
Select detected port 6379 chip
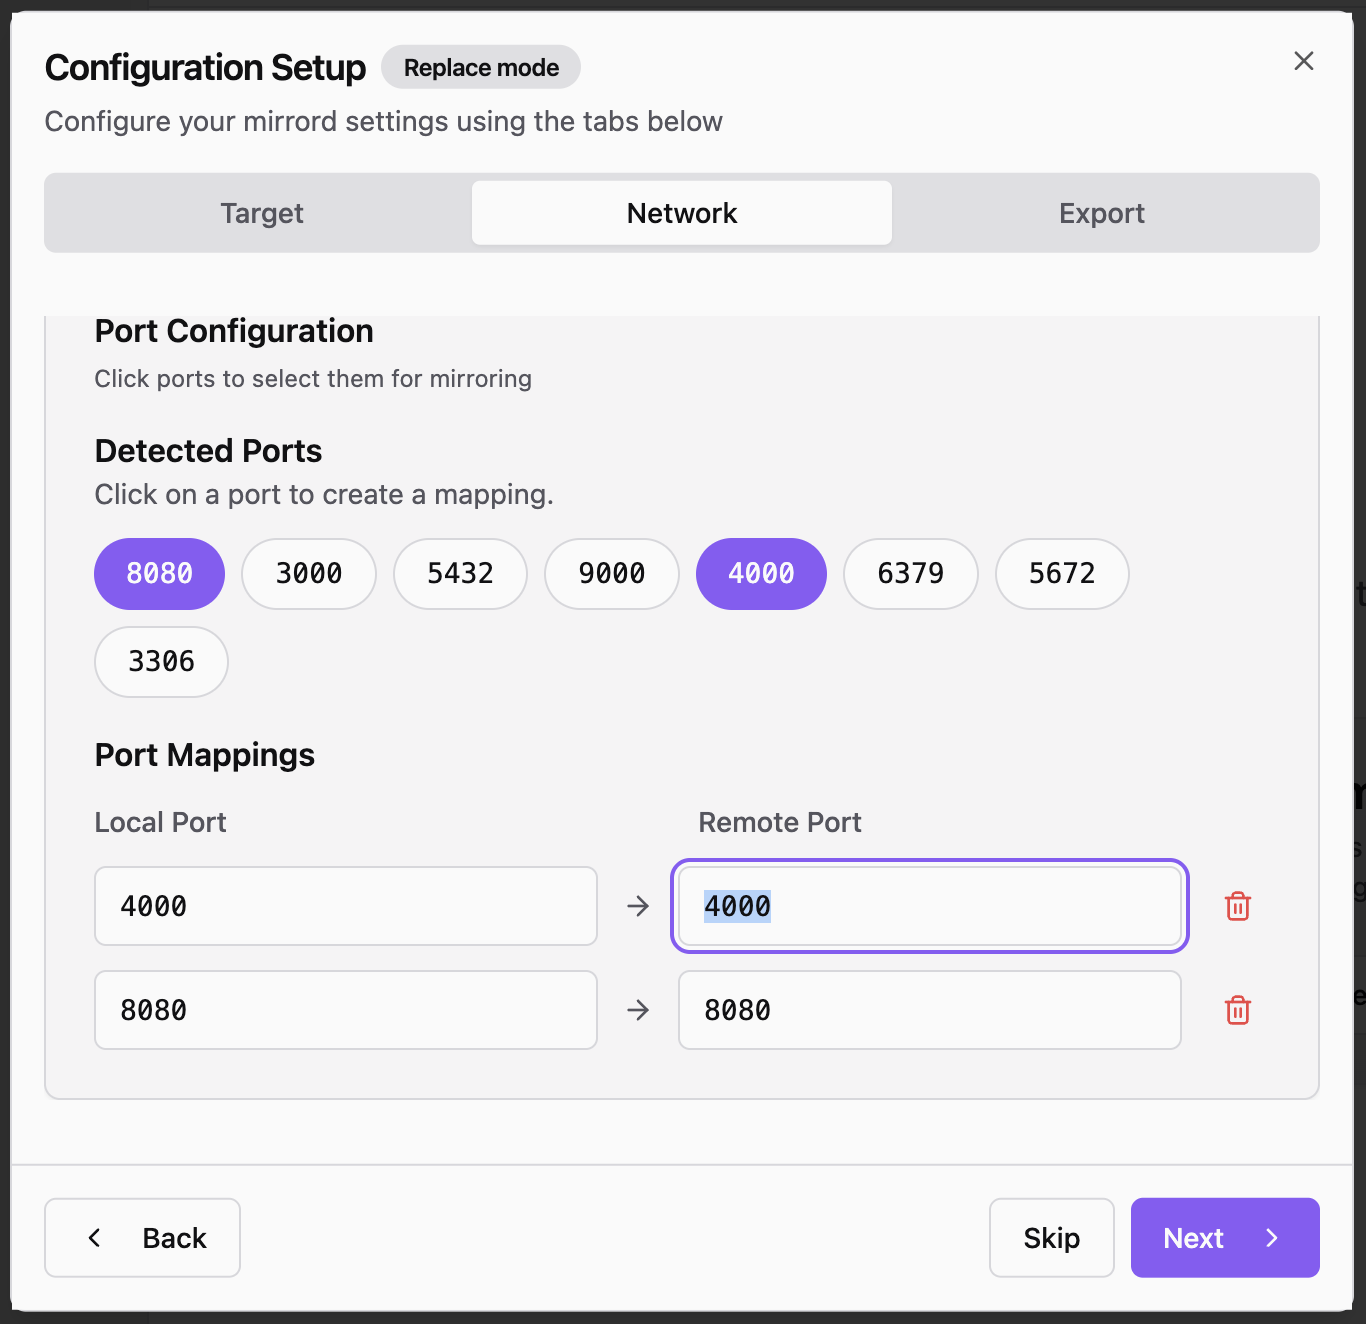(910, 574)
